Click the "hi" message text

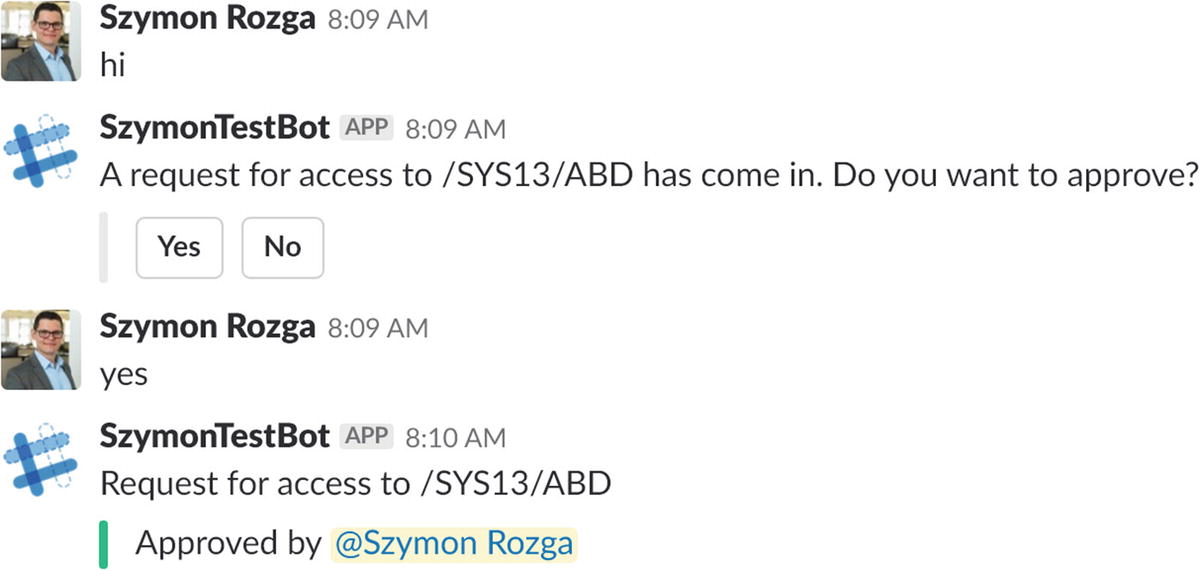tap(112, 66)
